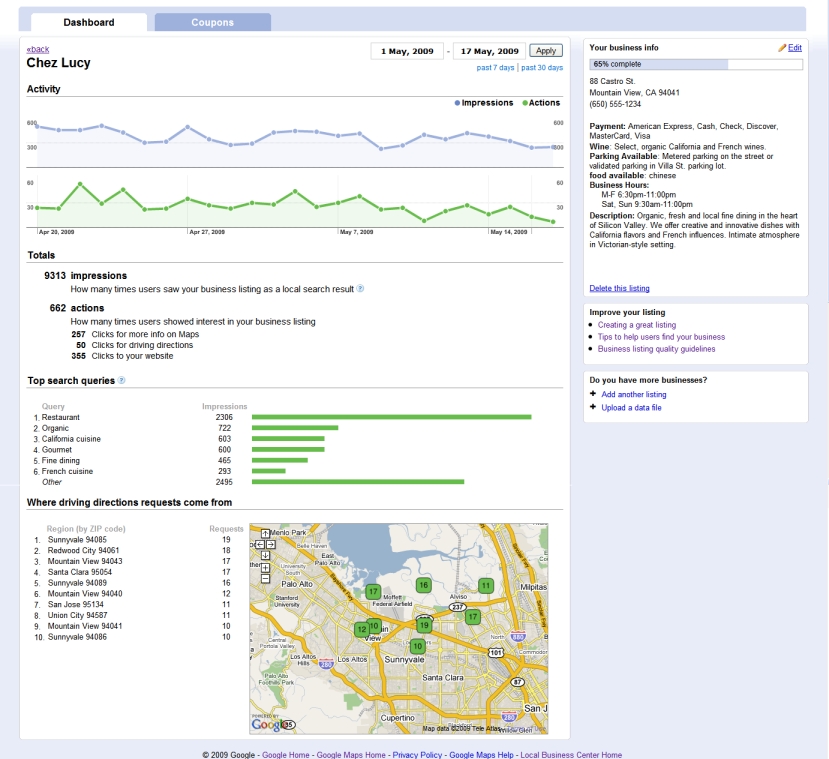Open Local Business Center Home footer link
The height and width of the screenshot is (759, 829).
pos(571,755)
